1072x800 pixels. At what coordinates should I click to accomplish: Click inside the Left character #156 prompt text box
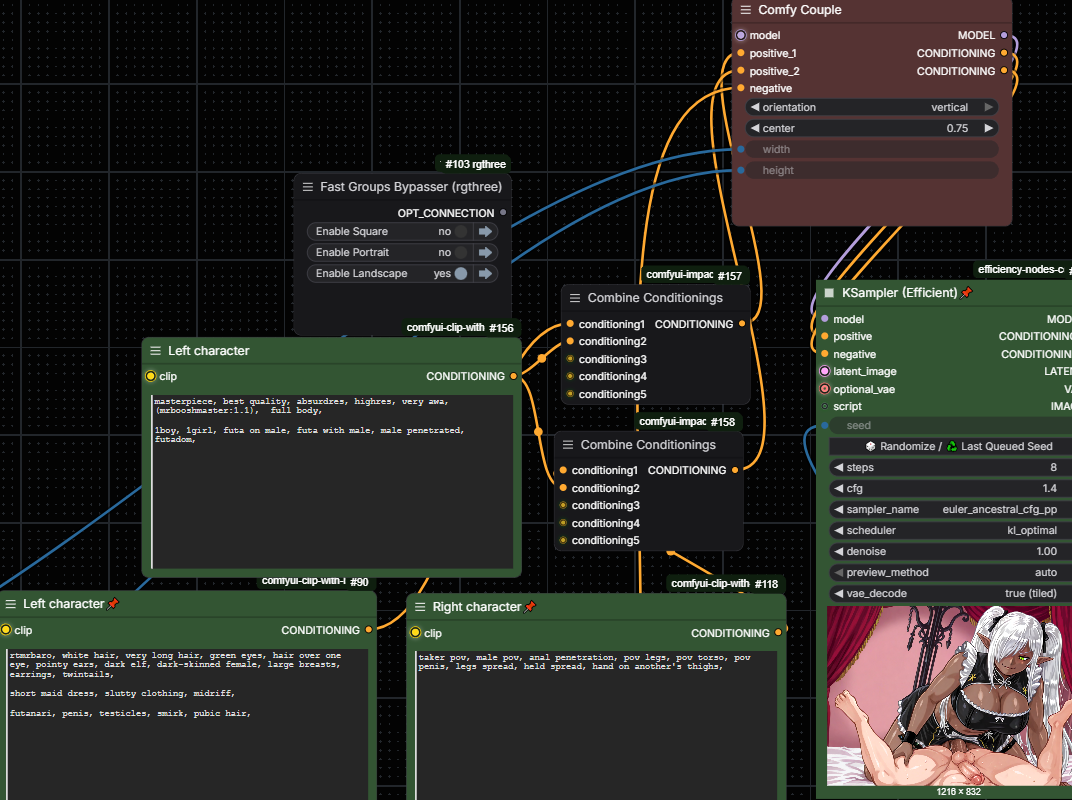(332, 480)
